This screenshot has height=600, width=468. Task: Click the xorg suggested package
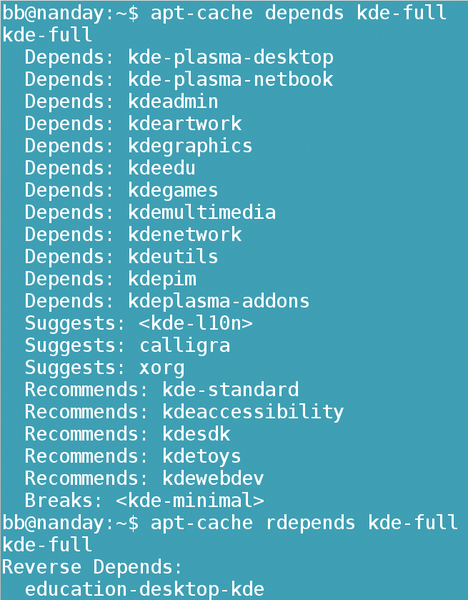tap(162, 368)
